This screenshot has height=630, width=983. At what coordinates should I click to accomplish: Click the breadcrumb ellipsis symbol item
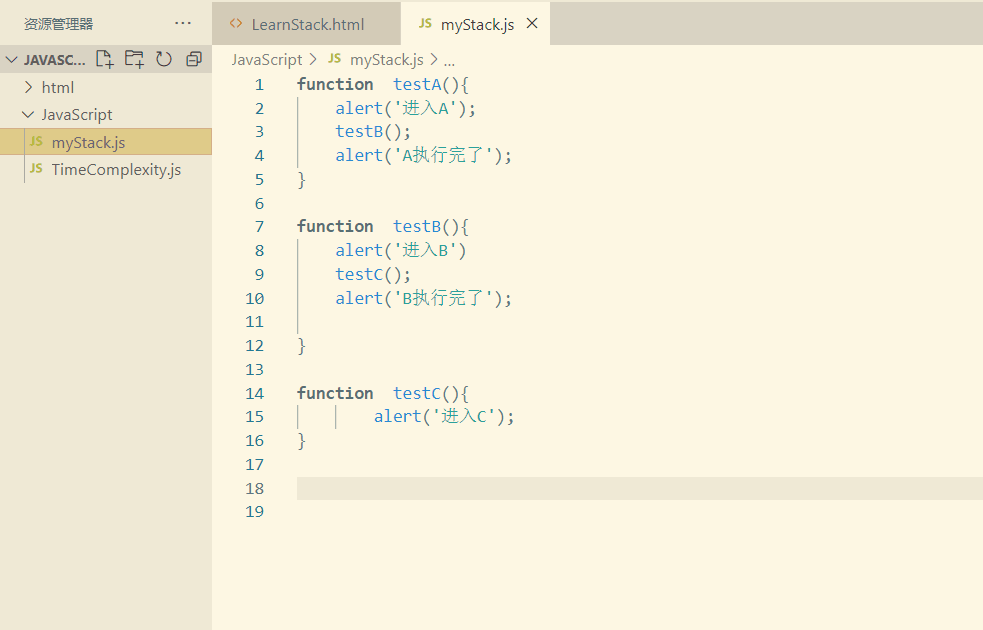(449, 61)
